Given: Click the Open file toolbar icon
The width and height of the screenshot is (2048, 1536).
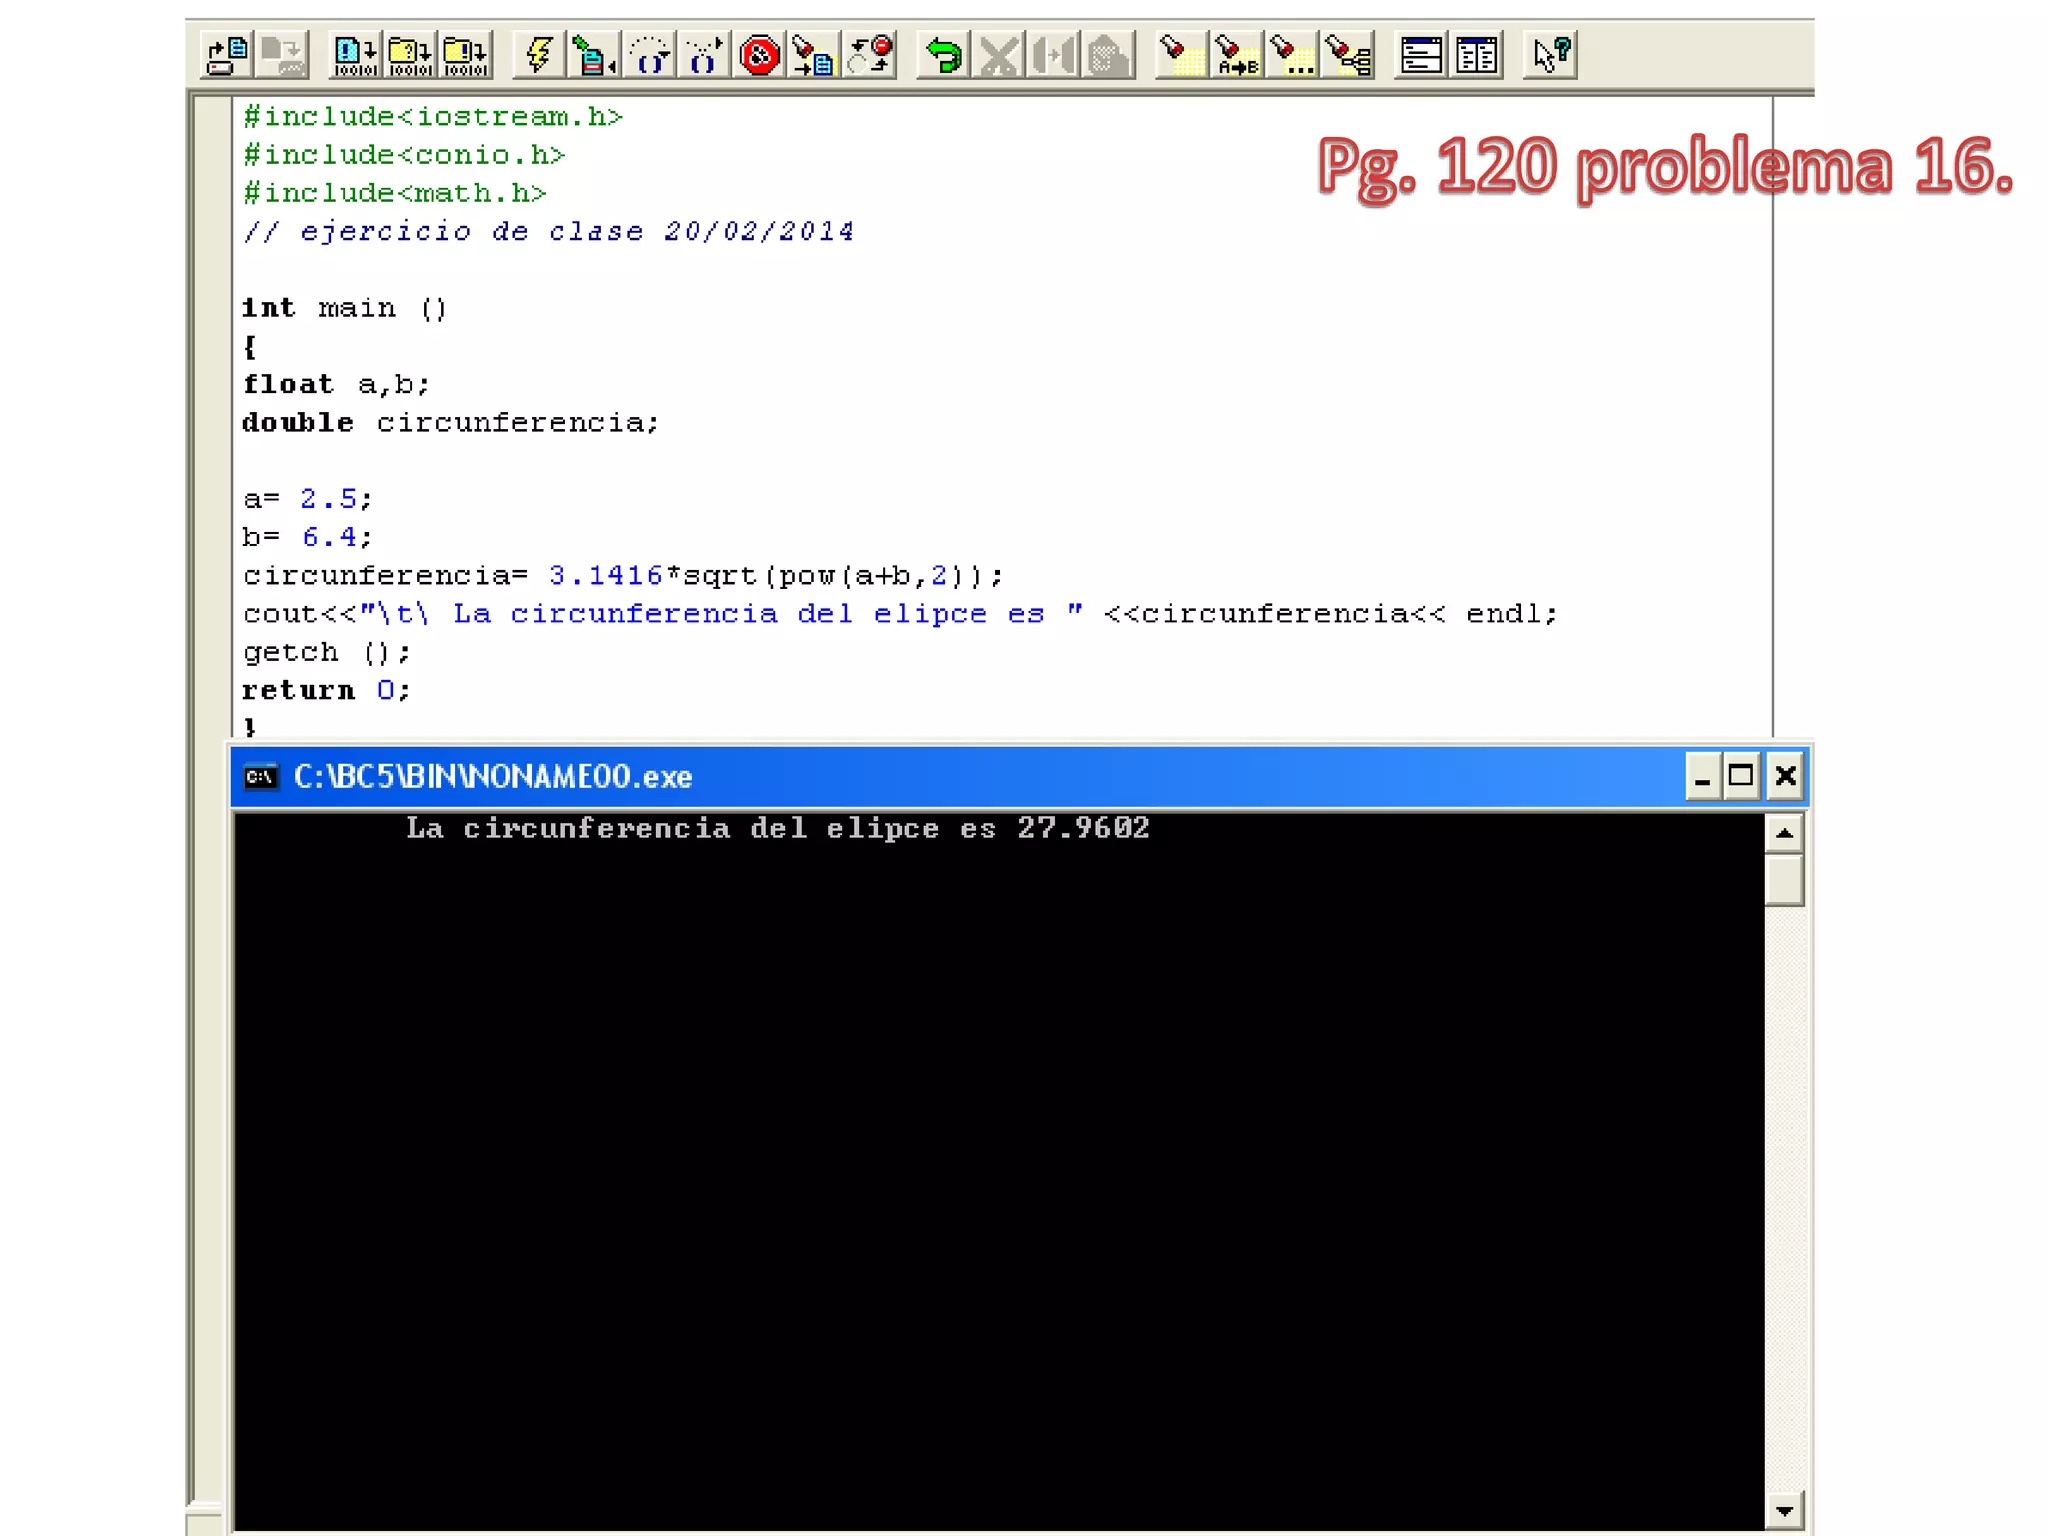Looking at the screenshot, I should (227, 55).
